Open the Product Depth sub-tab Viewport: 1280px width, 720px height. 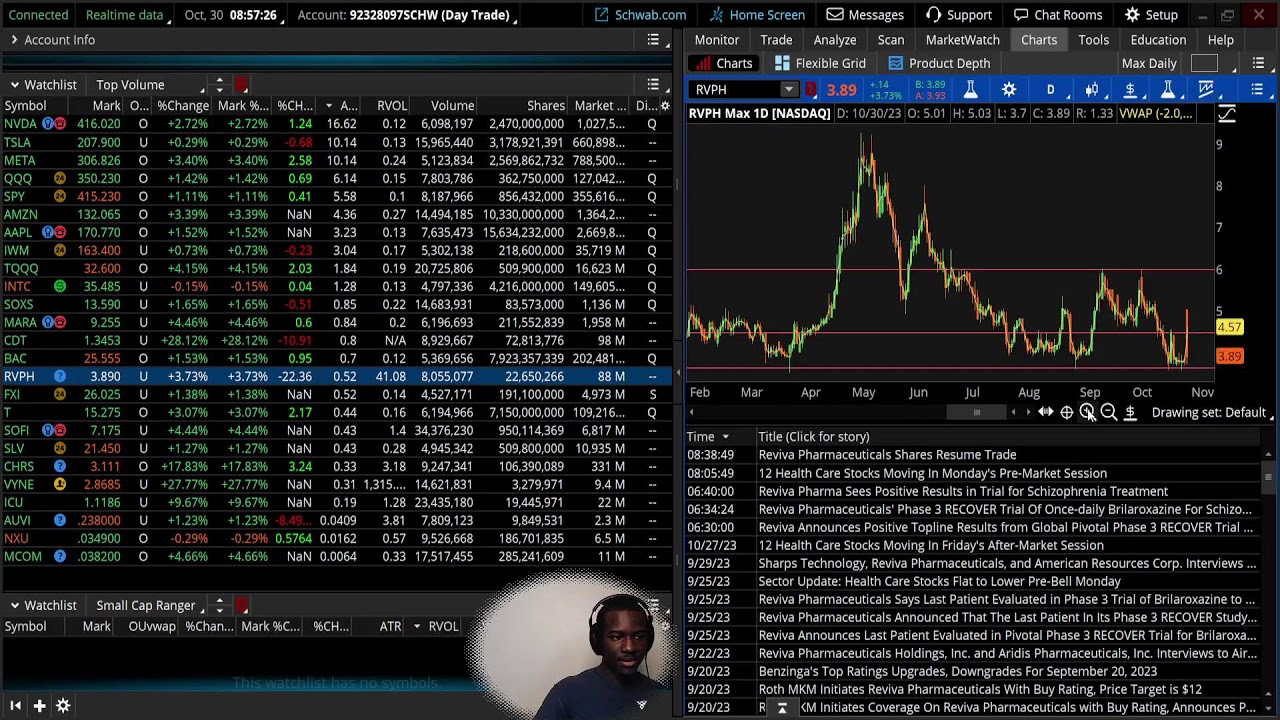coord(940,64)
